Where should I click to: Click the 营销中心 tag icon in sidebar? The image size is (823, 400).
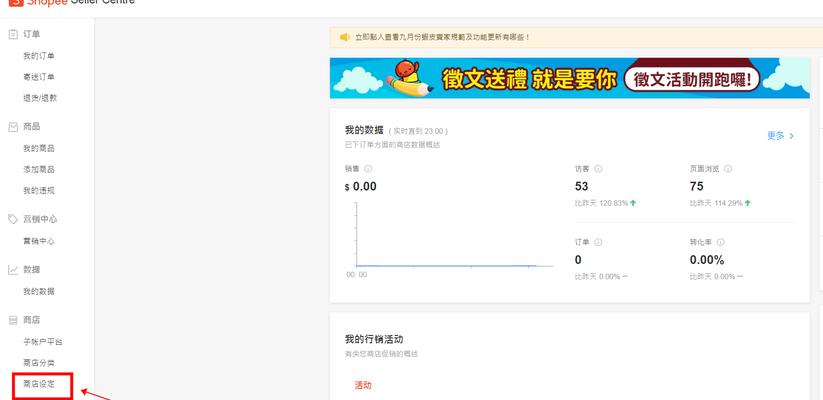[13, 219]
